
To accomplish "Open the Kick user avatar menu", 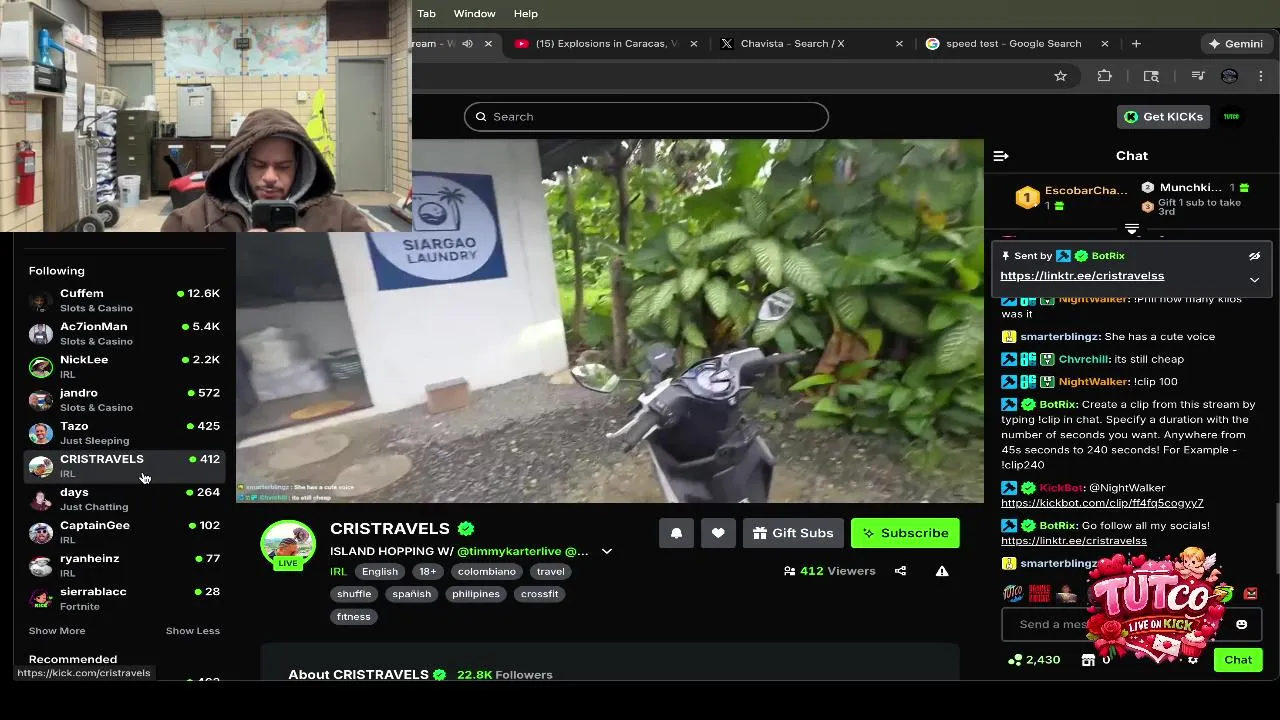I will coord(1231,116).
